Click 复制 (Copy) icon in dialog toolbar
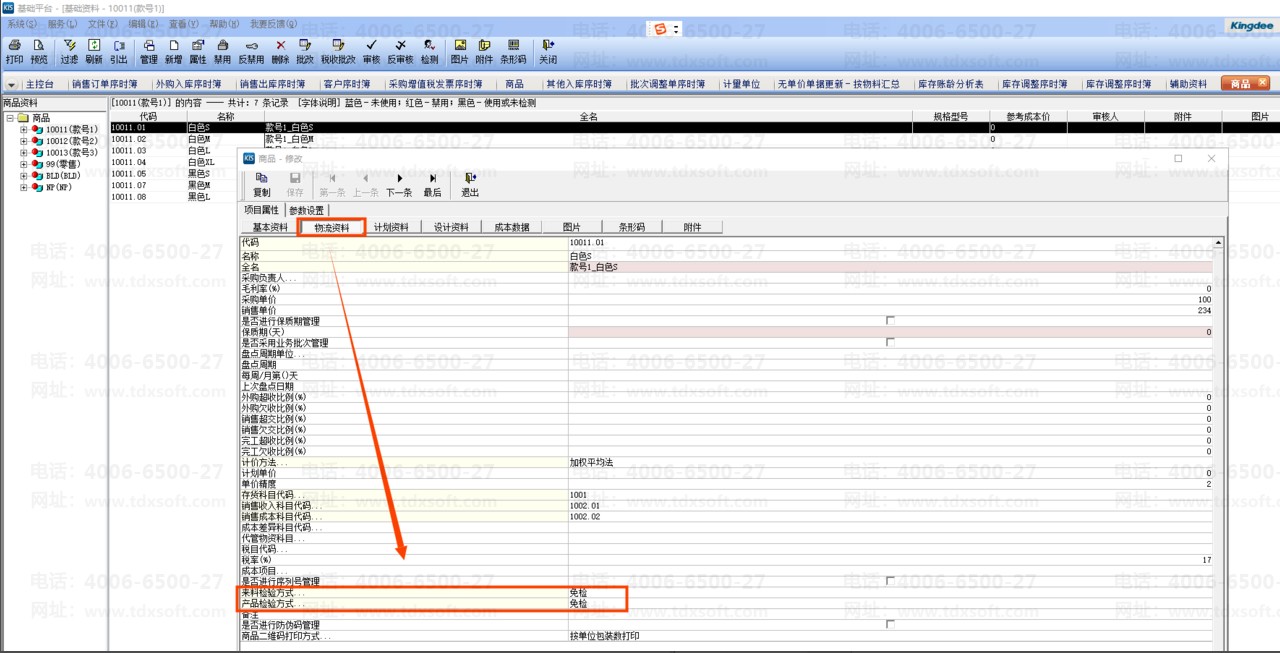Image resolution: width=1280 pixels, height=653 pixels. point(261,184)
